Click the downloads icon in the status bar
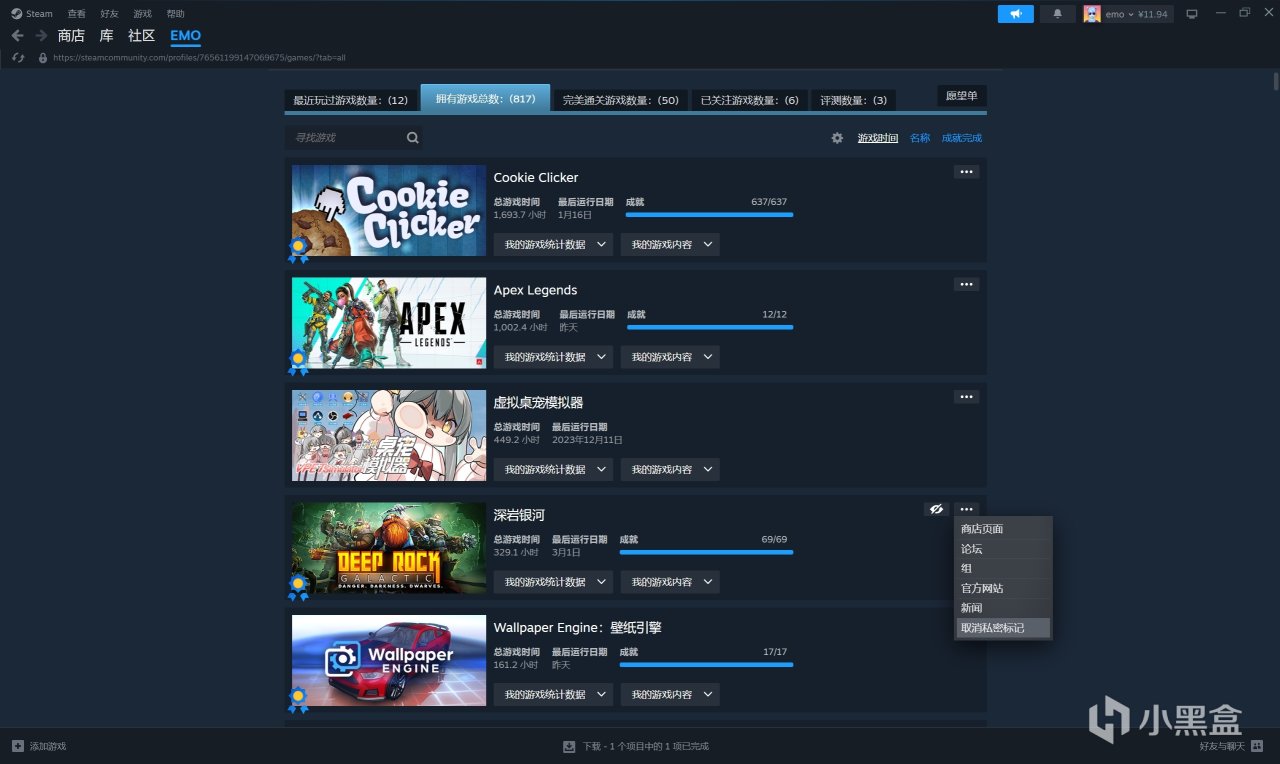Screen dimensions: 1280x764 click(569, 746)
